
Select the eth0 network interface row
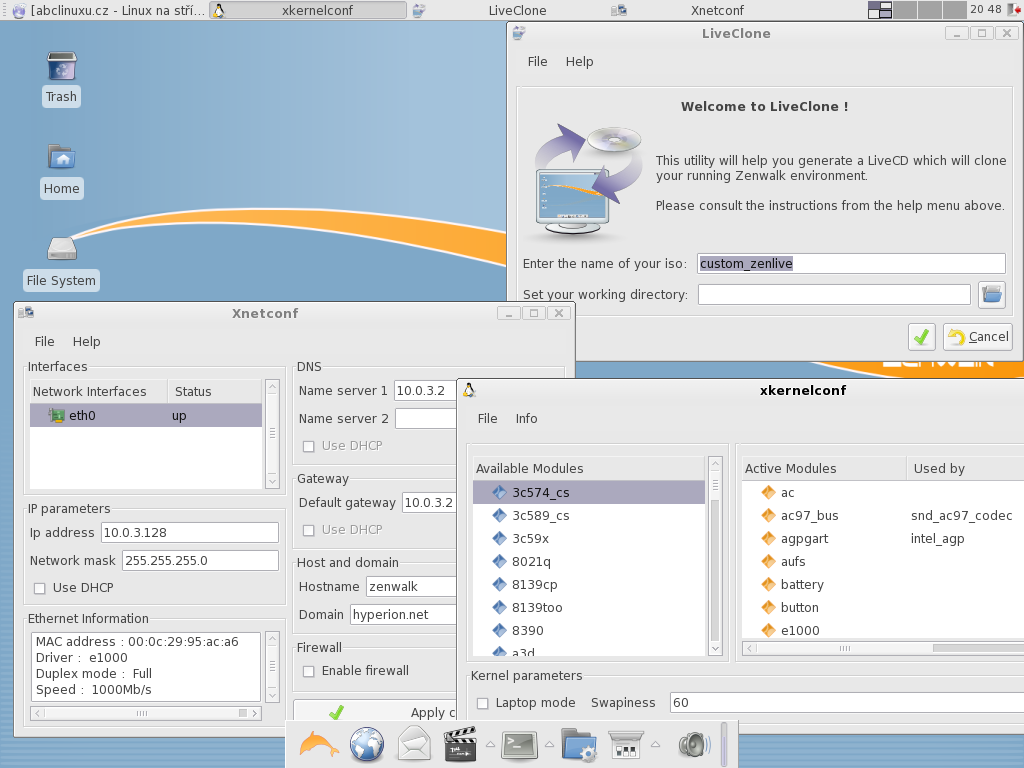coord(146,415)
